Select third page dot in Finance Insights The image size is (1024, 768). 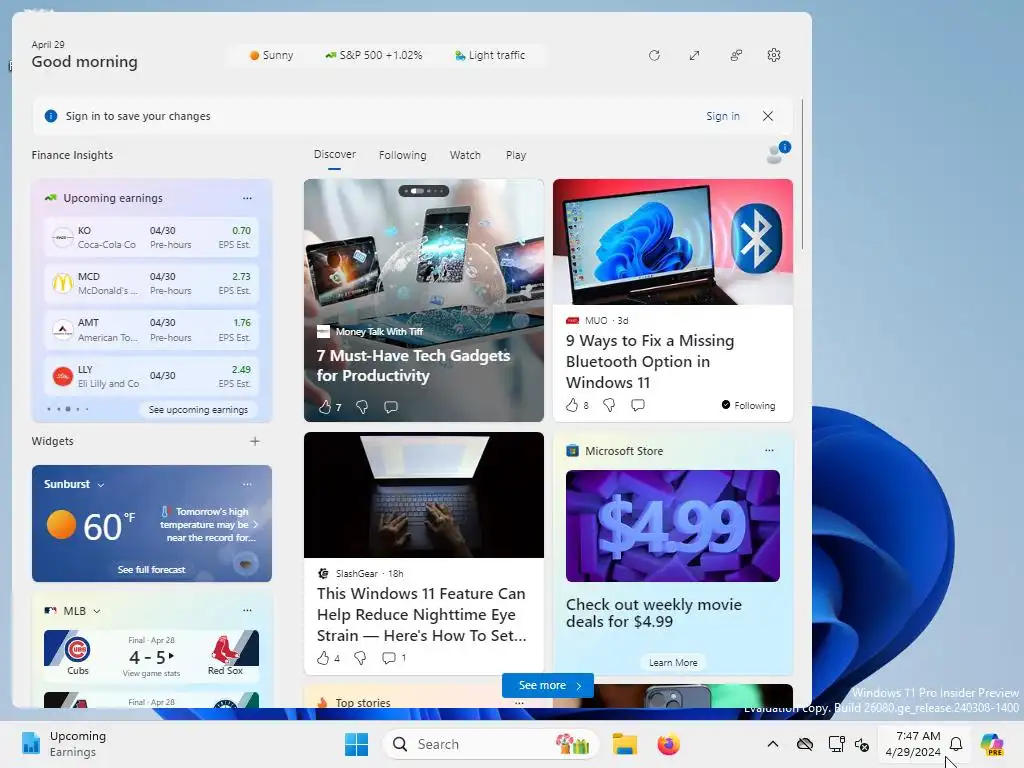click(68, 409)
